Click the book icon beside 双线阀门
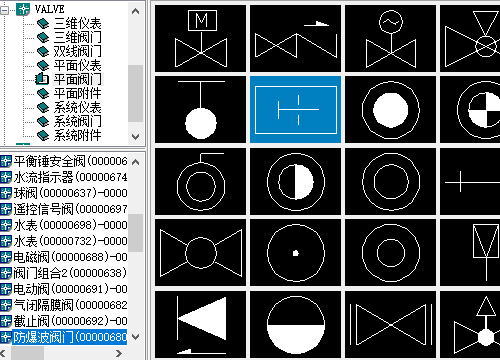This screenshot has height=360, width=500. 43,52
